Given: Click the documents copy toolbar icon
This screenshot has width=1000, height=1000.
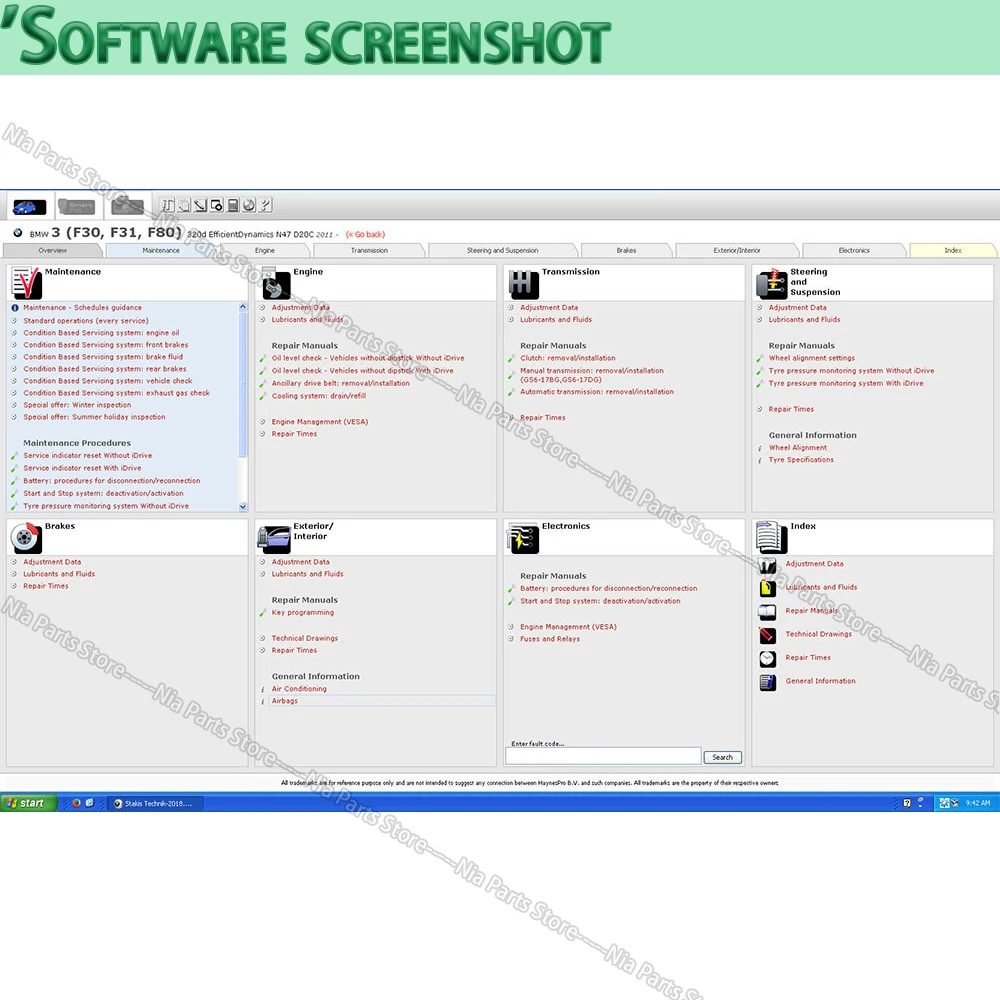Looking at the screenshot, I should point(184,205).
